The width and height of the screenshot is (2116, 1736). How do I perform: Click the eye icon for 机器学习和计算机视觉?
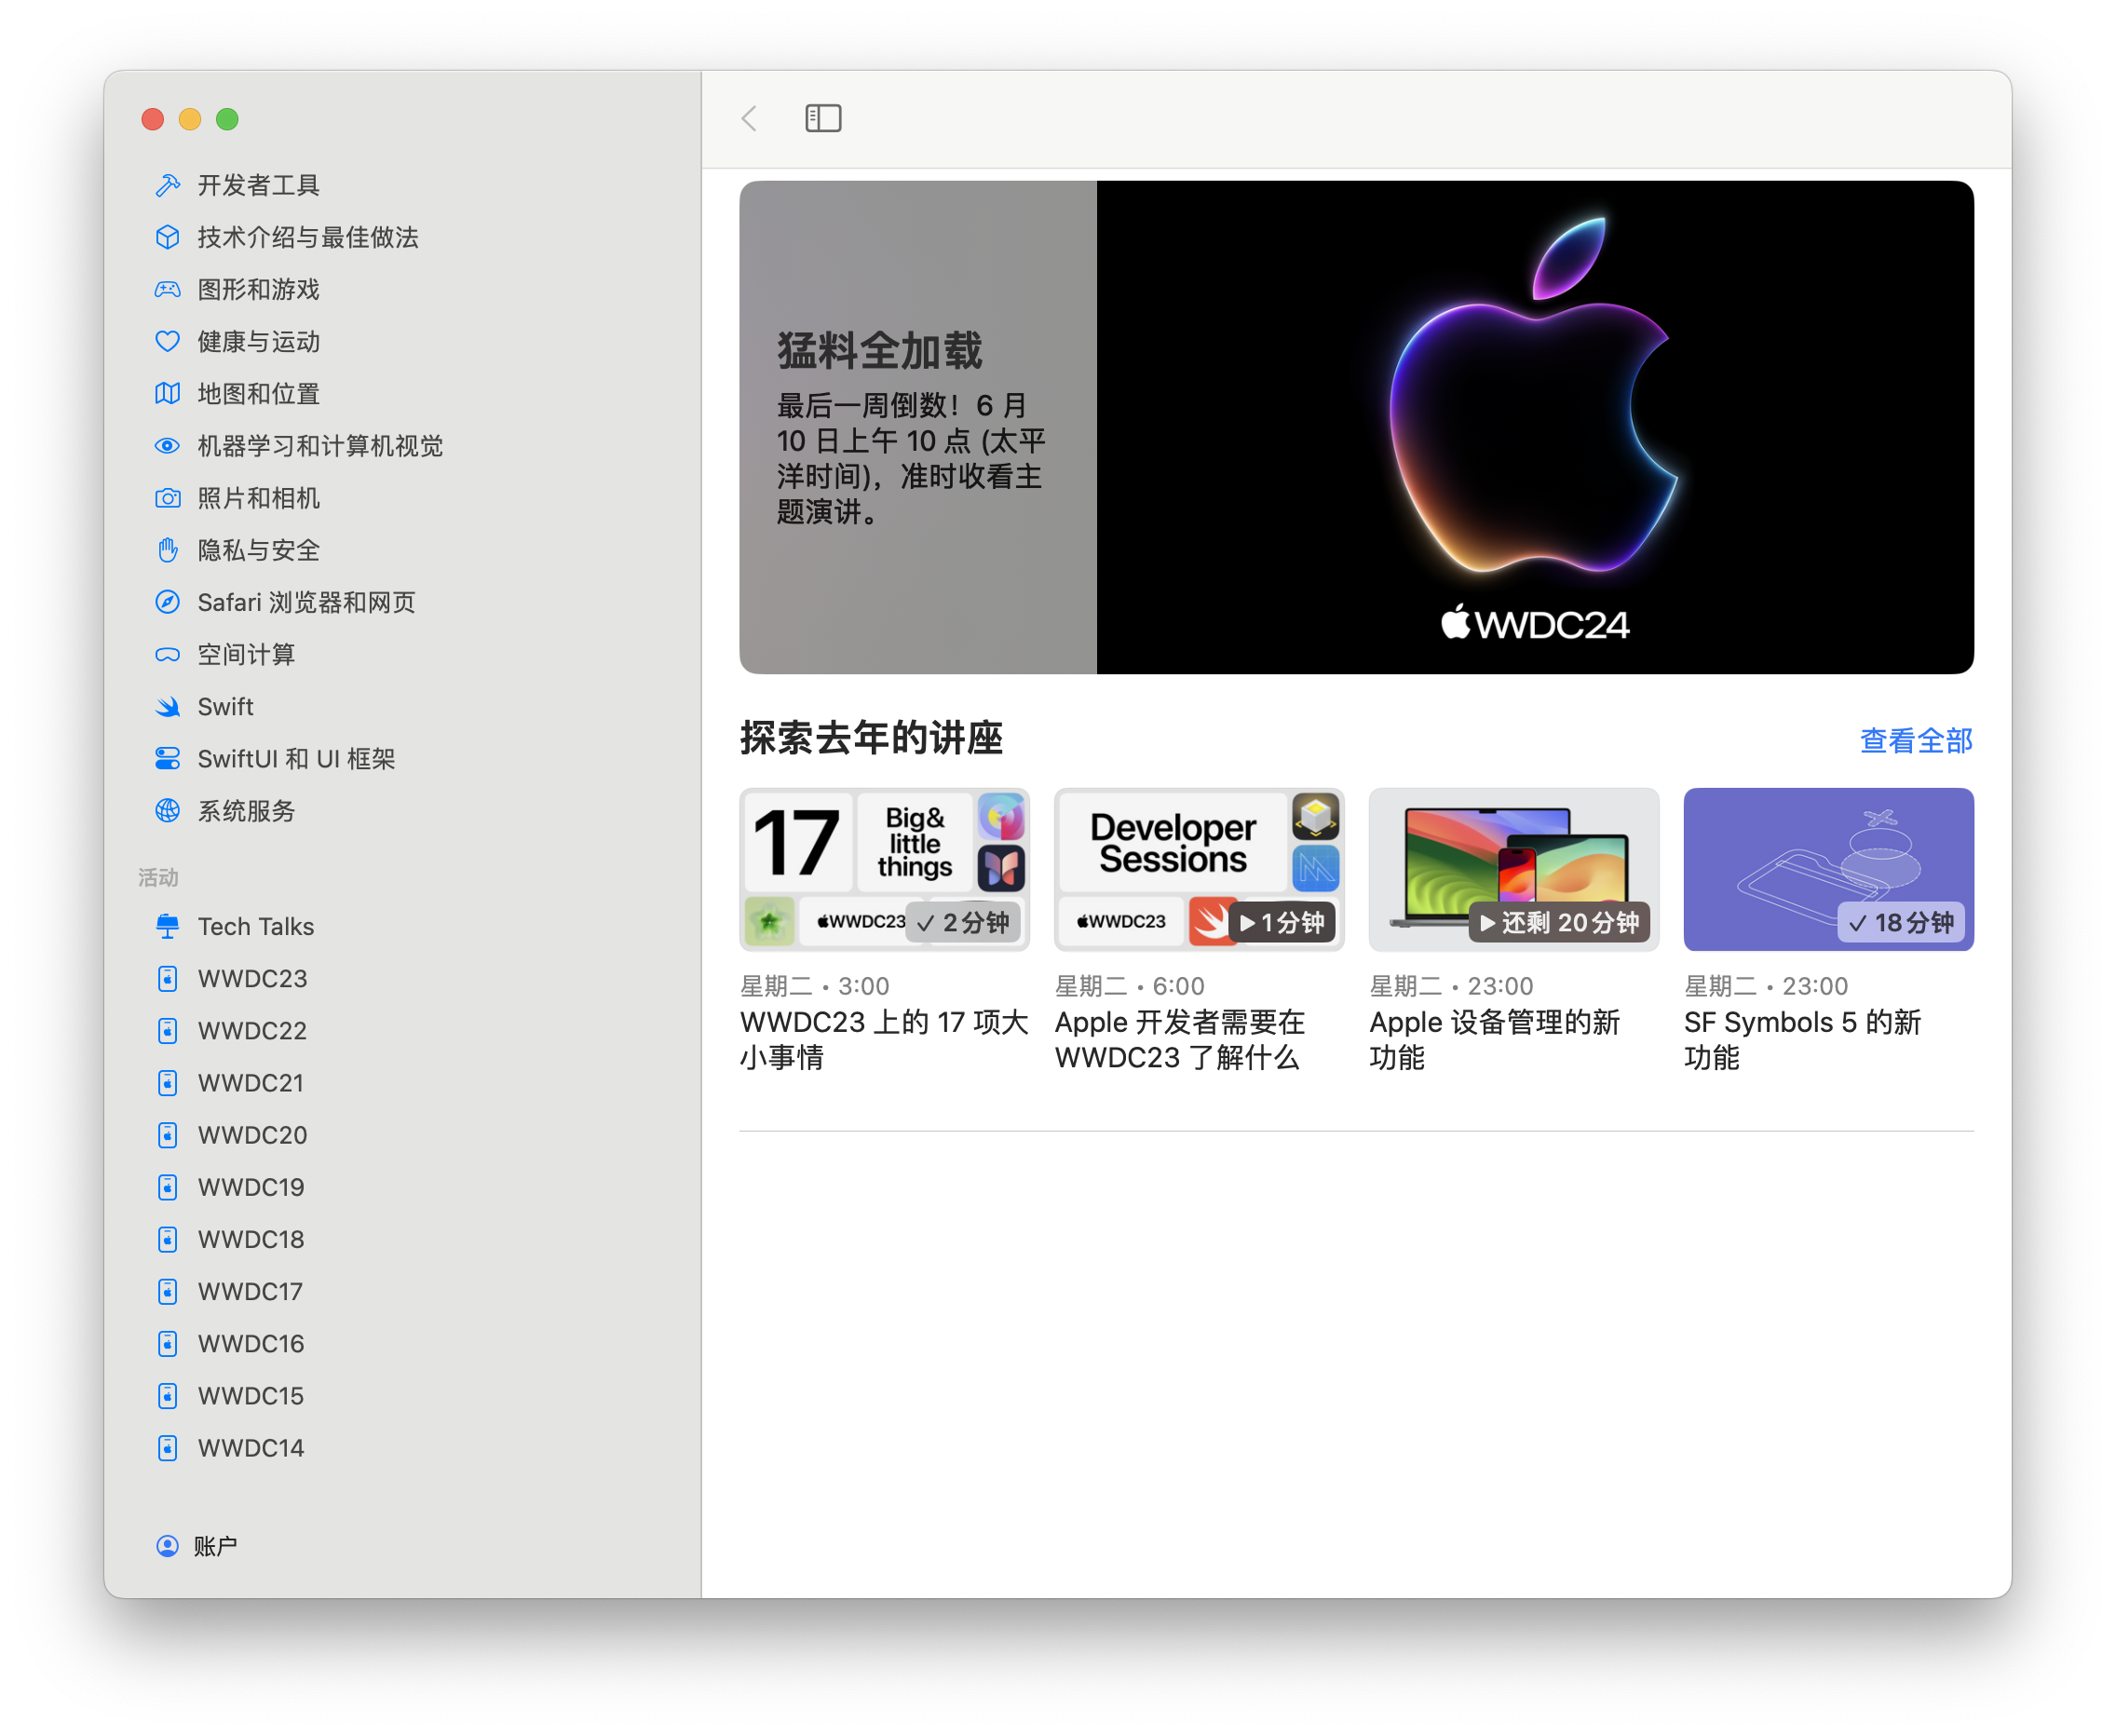point(167,446)
